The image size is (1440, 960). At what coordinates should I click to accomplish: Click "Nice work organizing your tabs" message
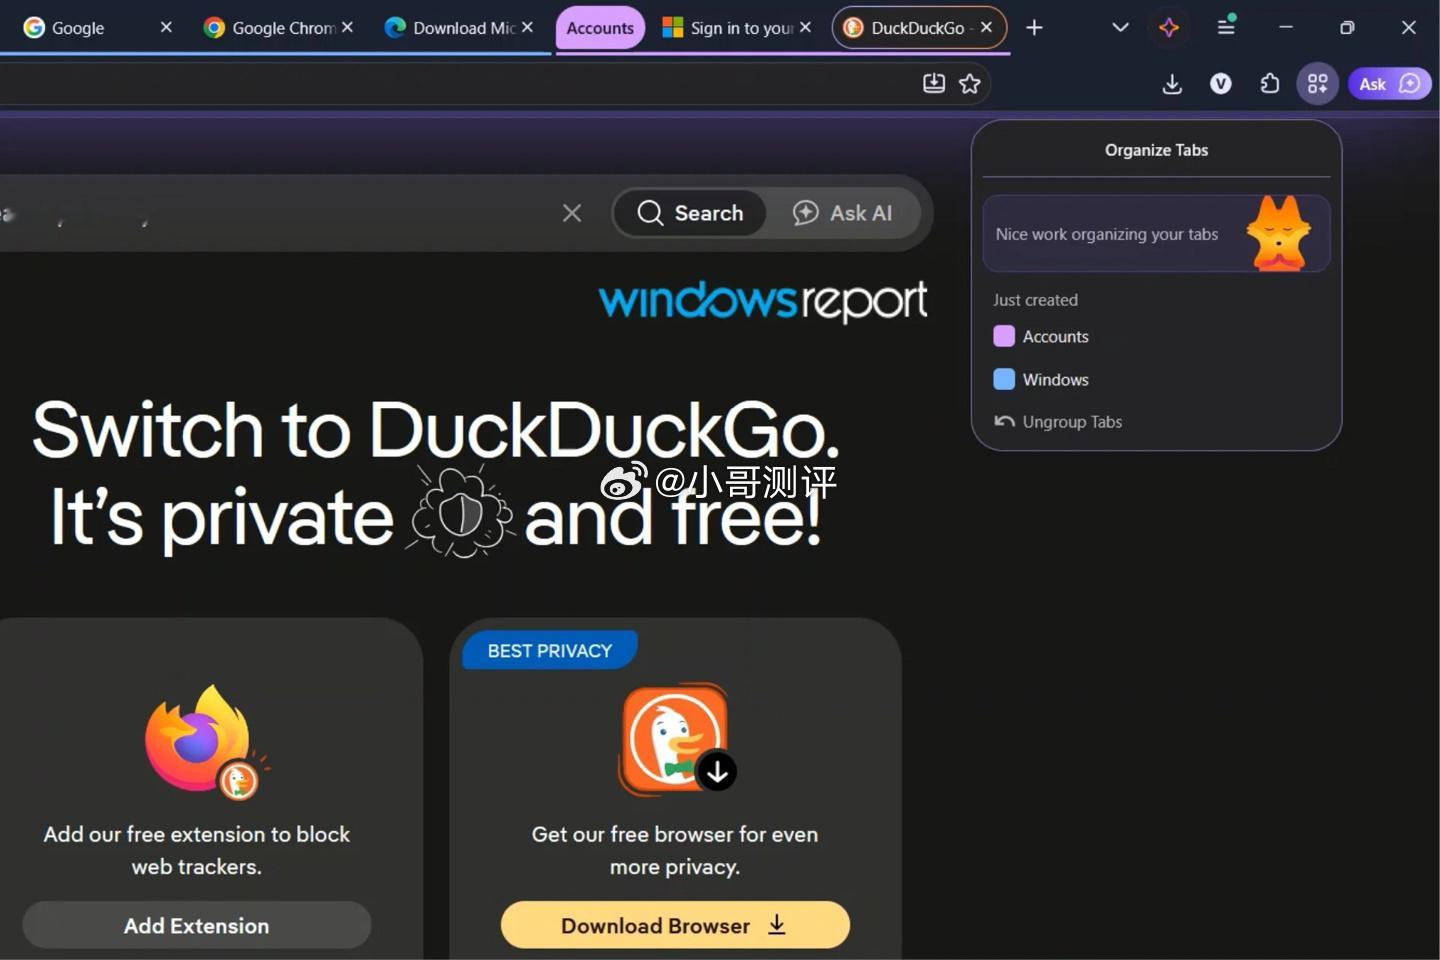click(1106, 234)
